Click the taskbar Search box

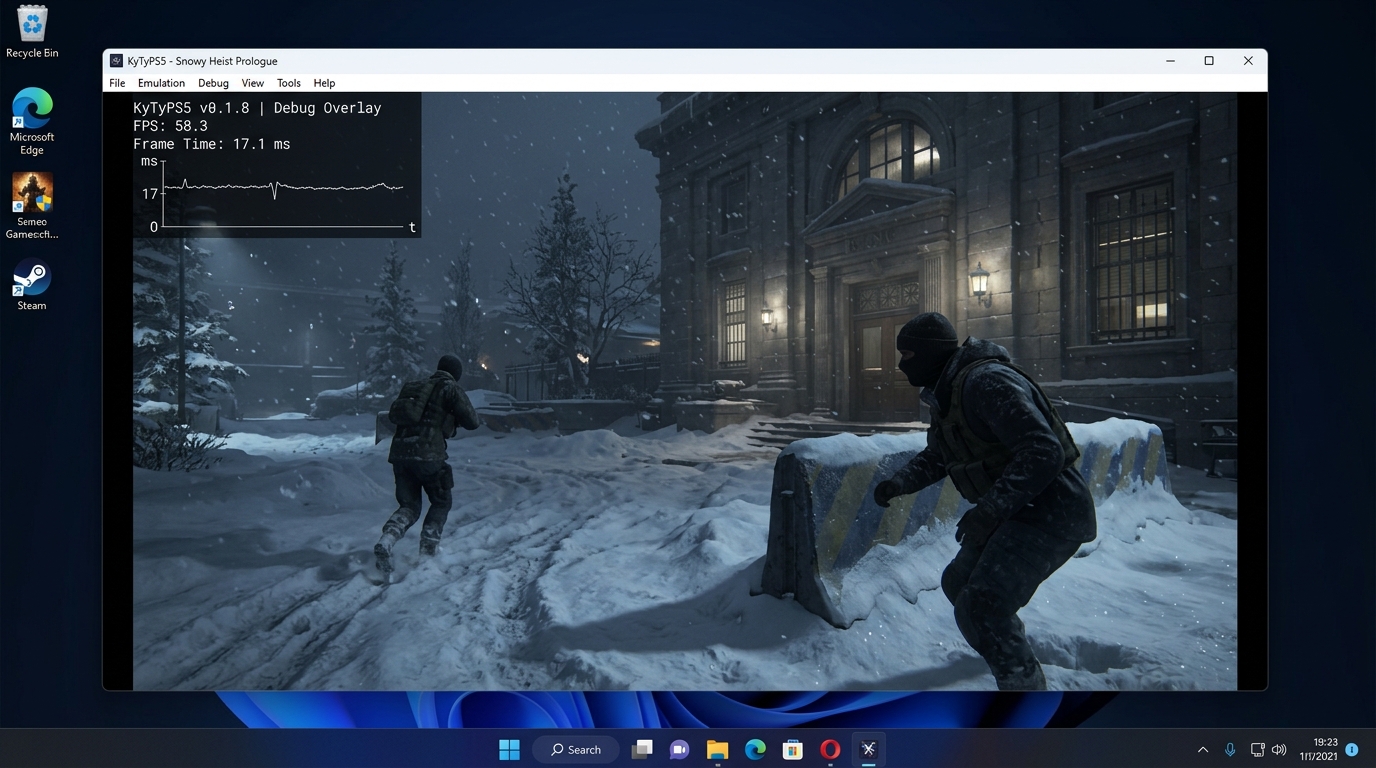tap(576, 749)
